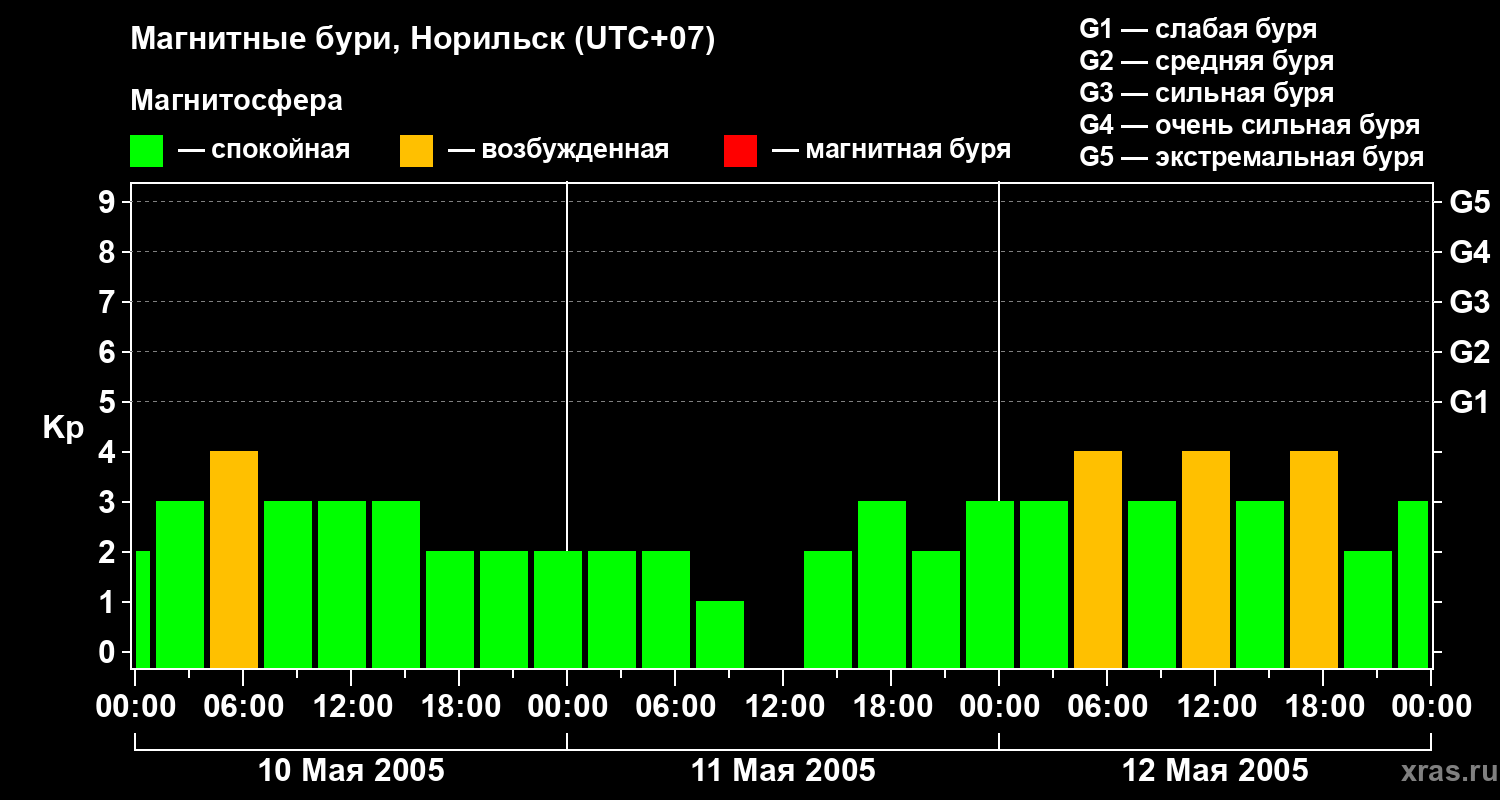Click the '12:00' time label under 10 May
The image size is (1500, 800).
point(351,707)
